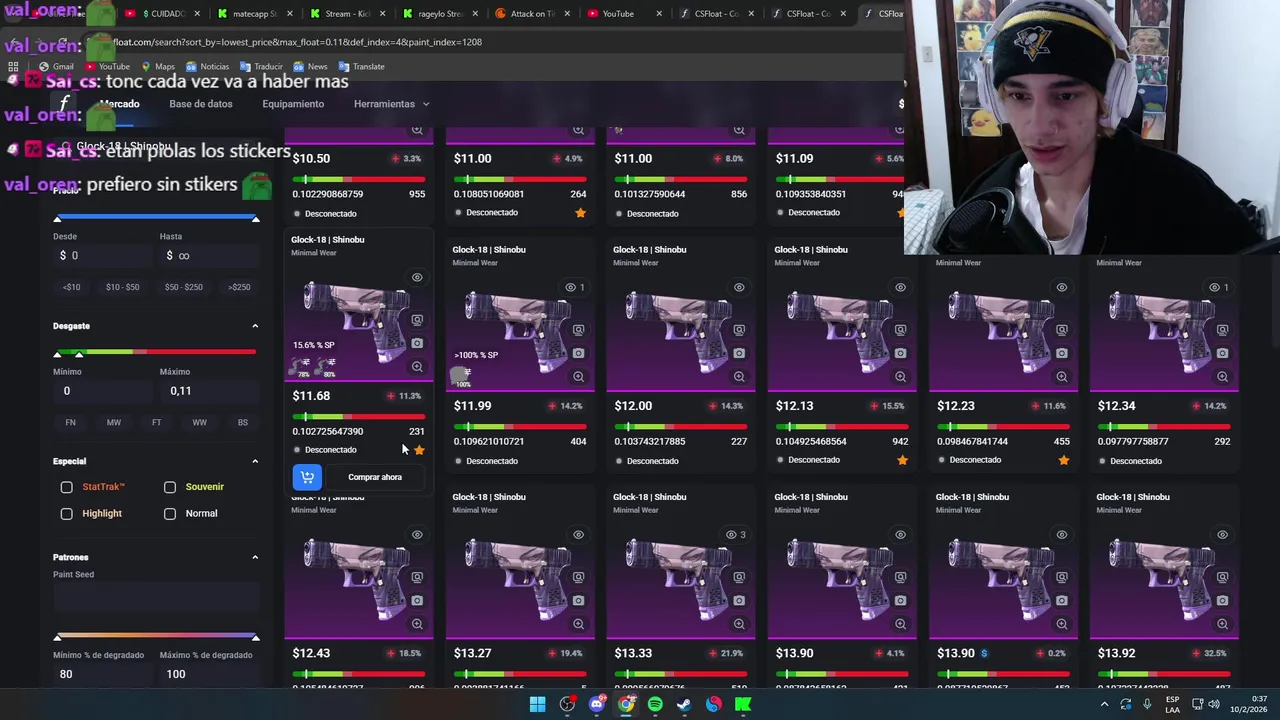Check the Normal filter checkbox
The image size is (1280, 720).
[x=170, y=514]
